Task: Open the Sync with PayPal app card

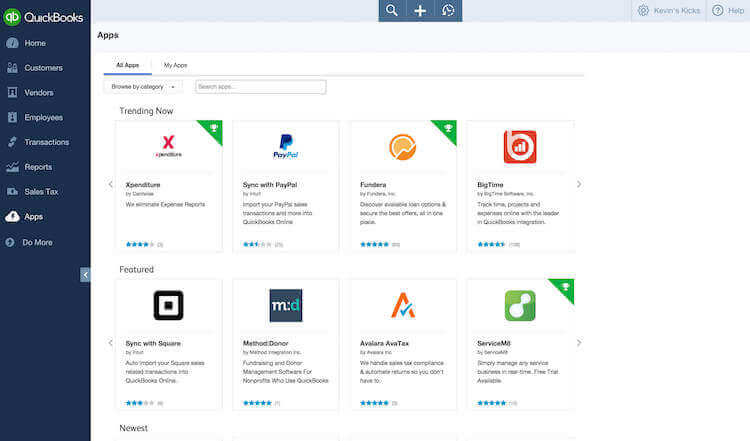Action: (x=285, y=185)
